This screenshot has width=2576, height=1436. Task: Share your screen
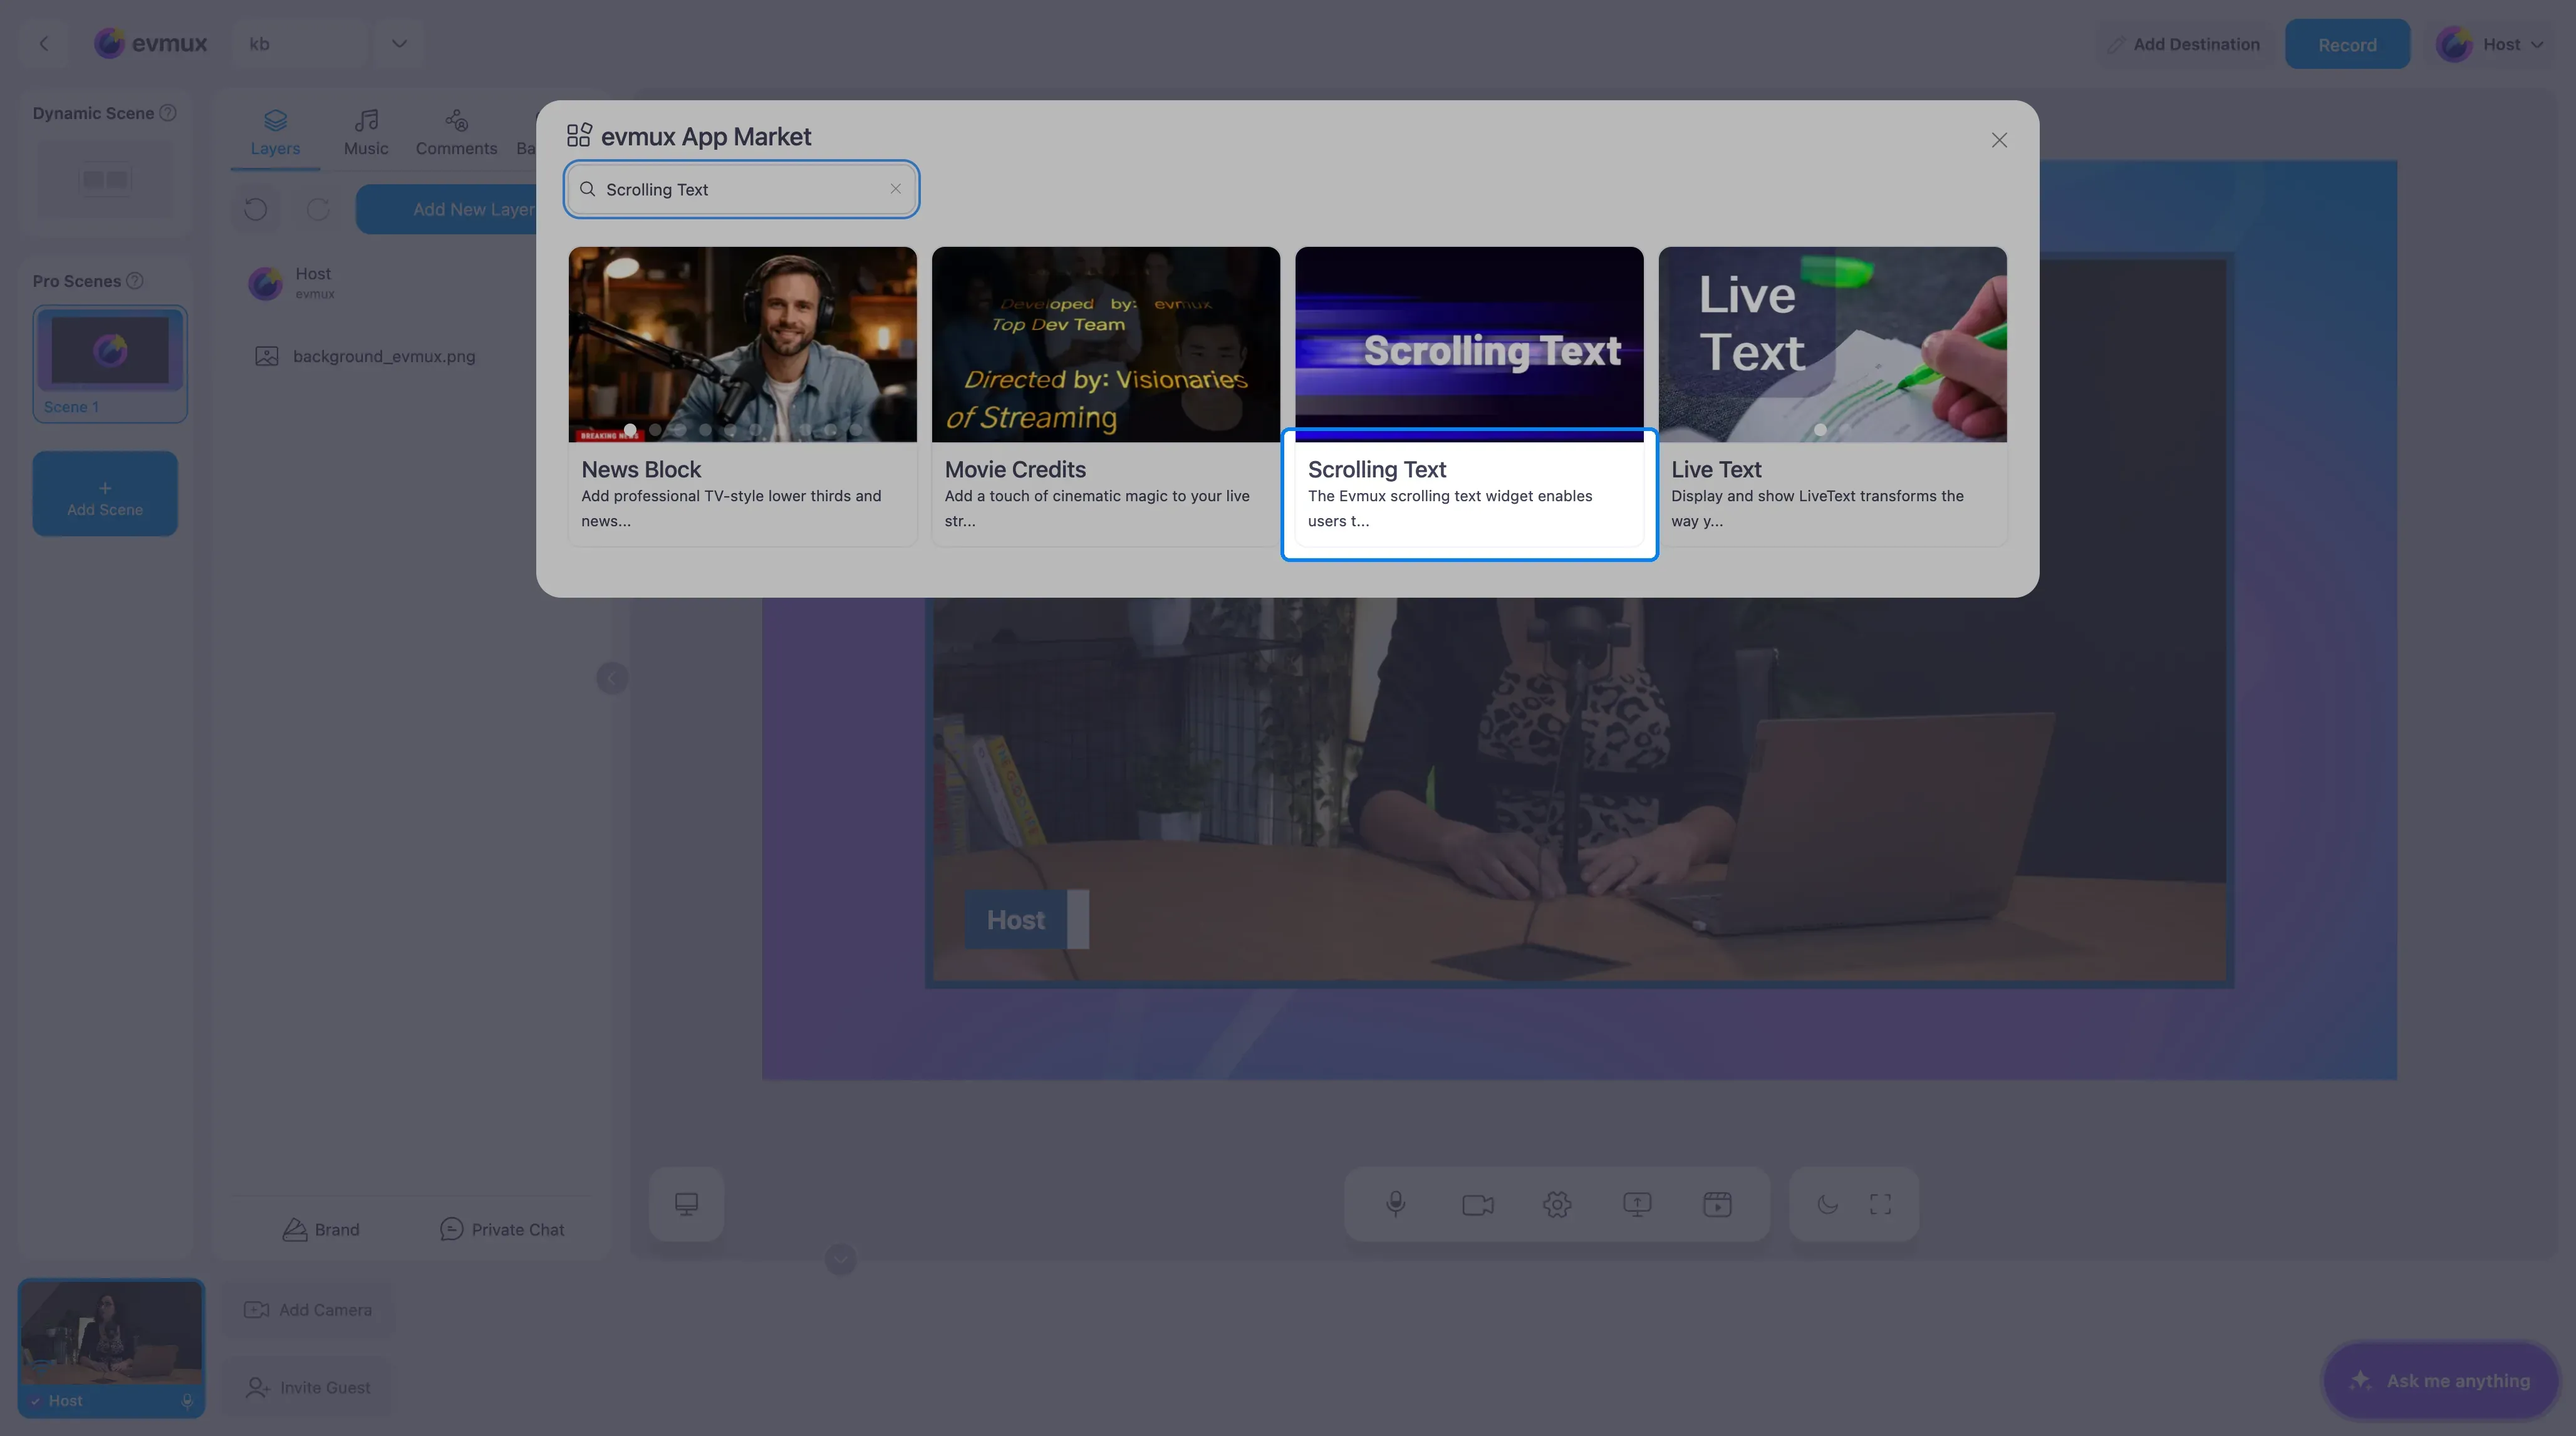1637,1204
